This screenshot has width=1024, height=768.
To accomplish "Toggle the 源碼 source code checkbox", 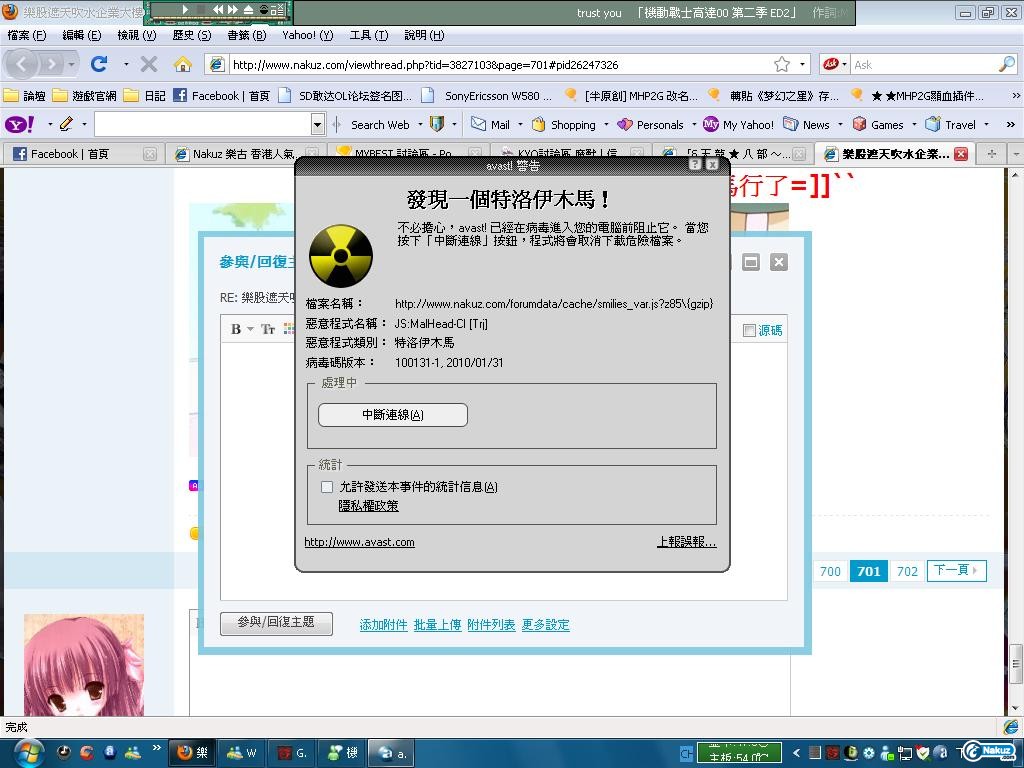I will click(749, 330).
